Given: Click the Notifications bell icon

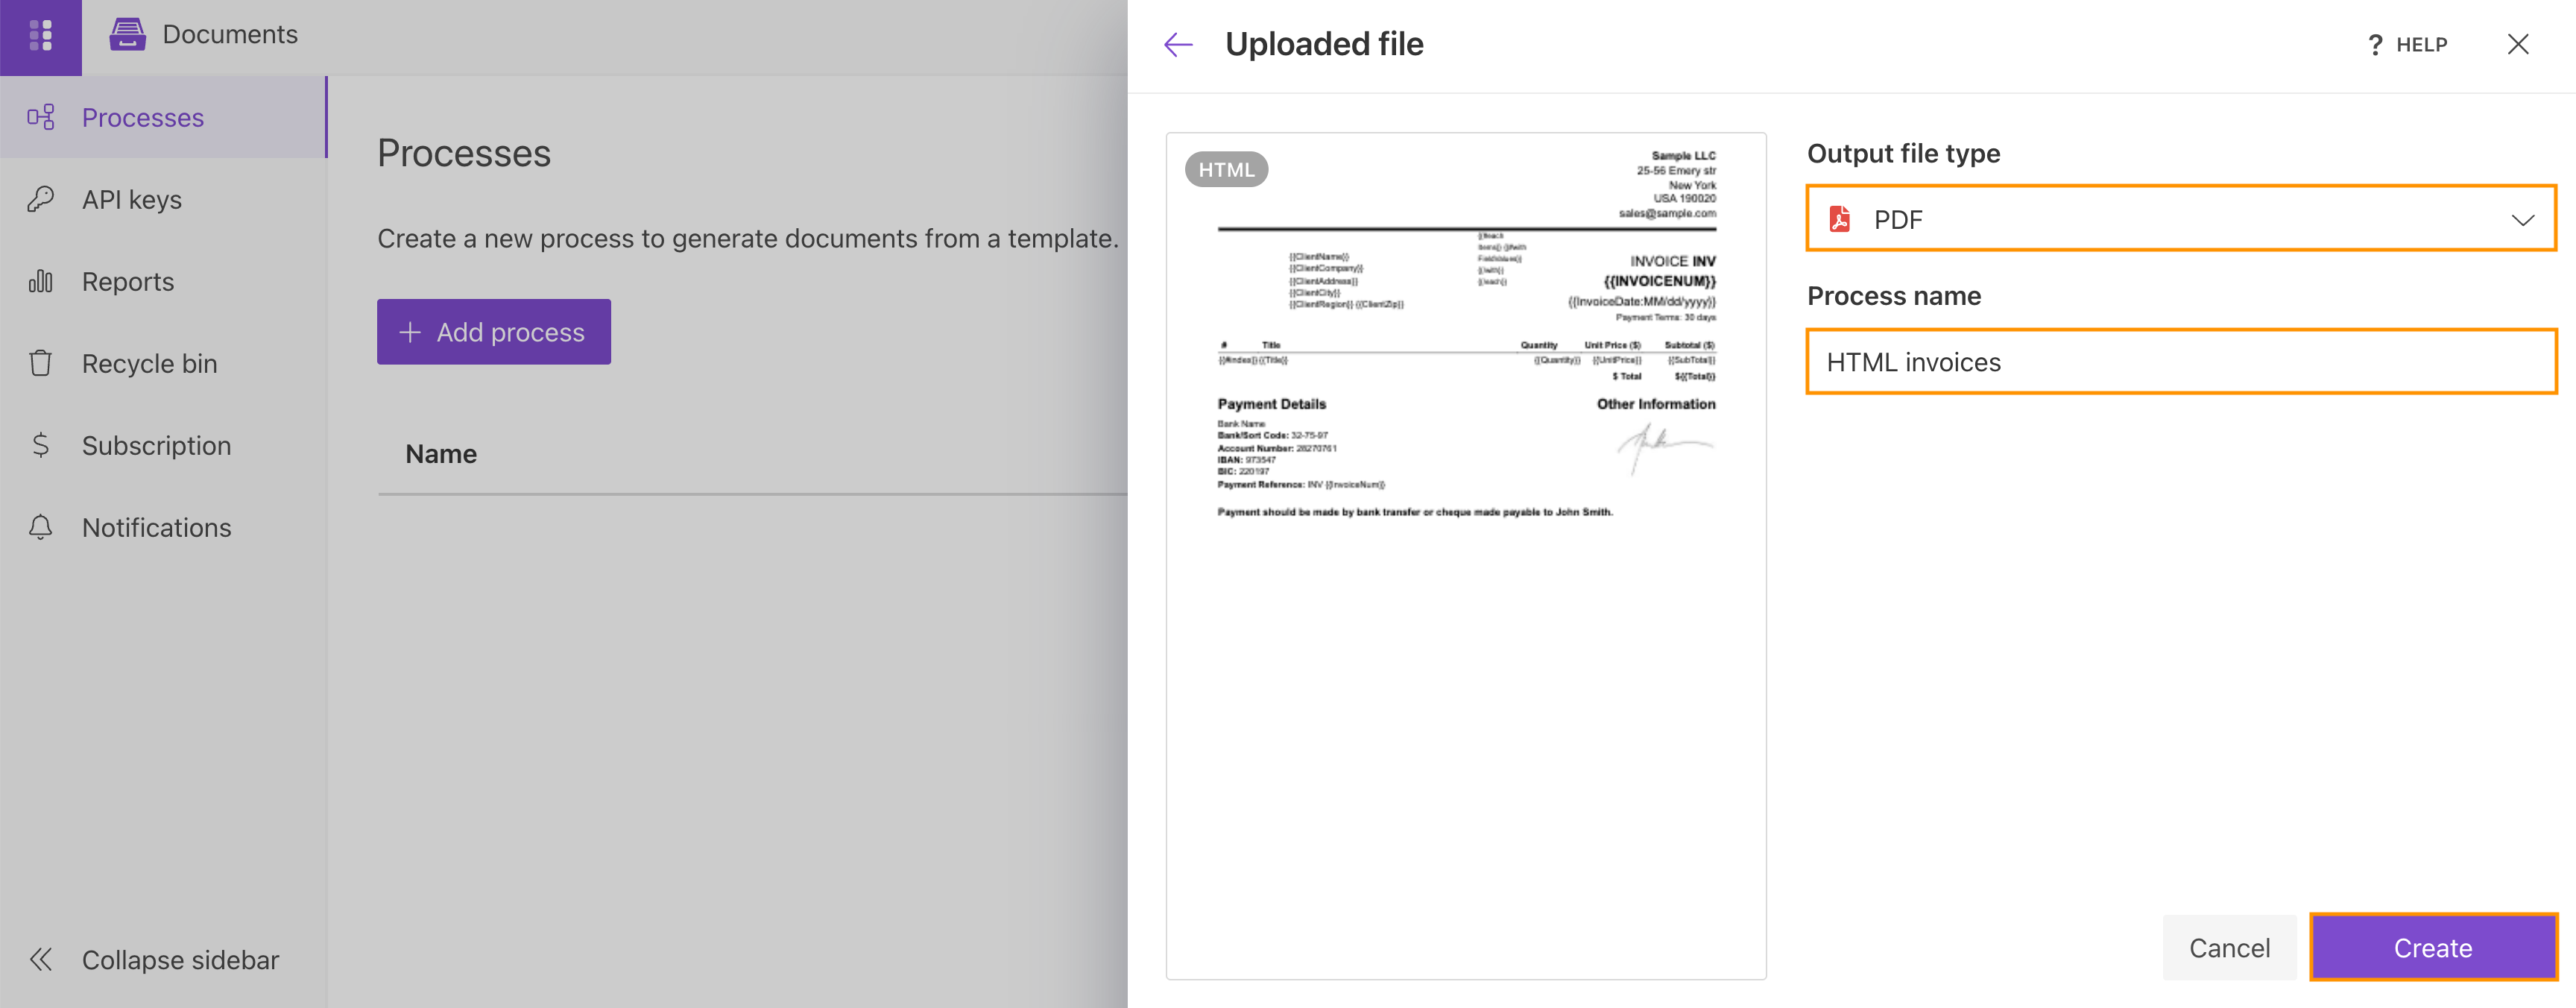Looking at the screenshot, I should point(41,527).
